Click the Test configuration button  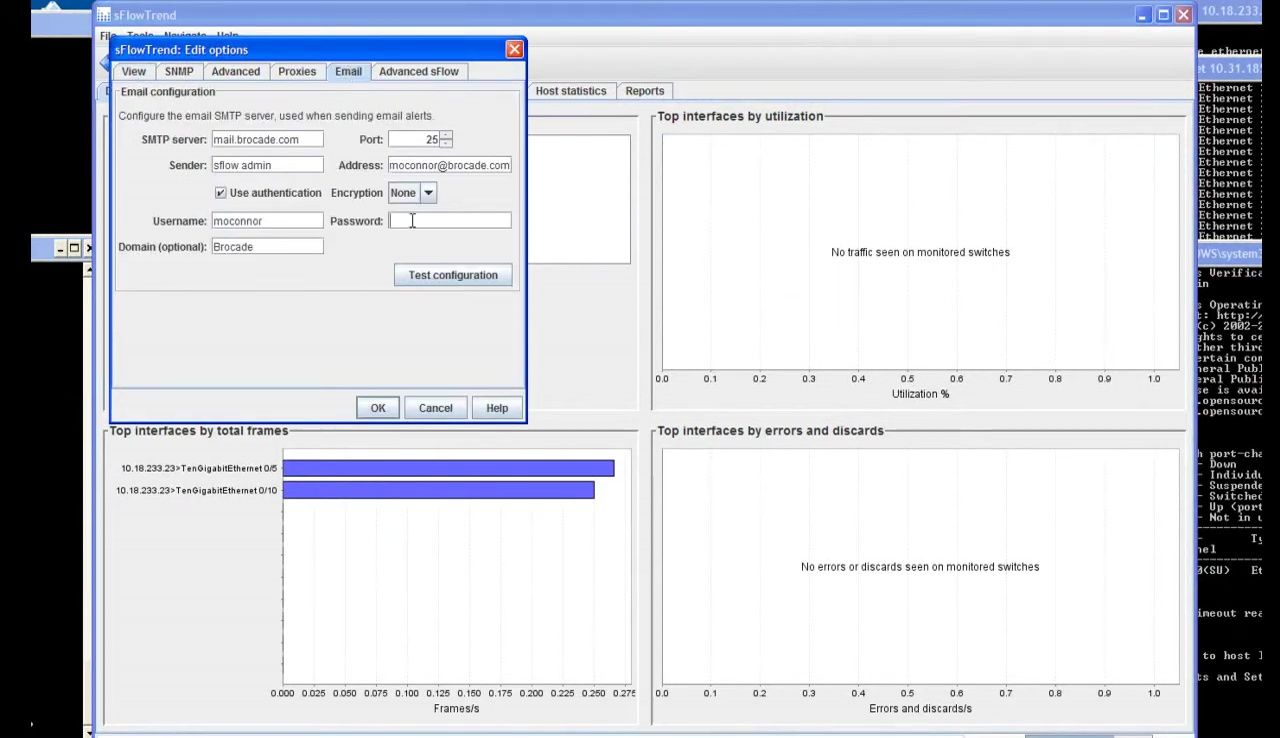453,275
